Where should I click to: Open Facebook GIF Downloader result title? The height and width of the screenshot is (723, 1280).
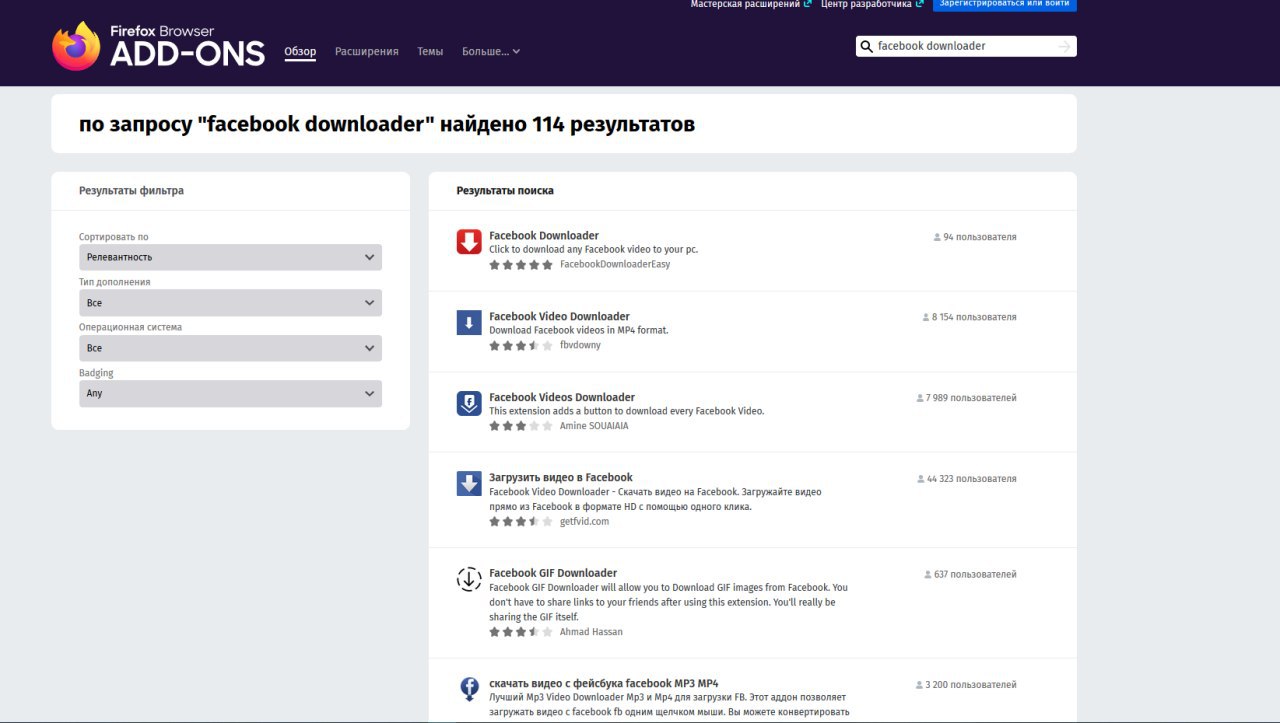tap(553, 573)
